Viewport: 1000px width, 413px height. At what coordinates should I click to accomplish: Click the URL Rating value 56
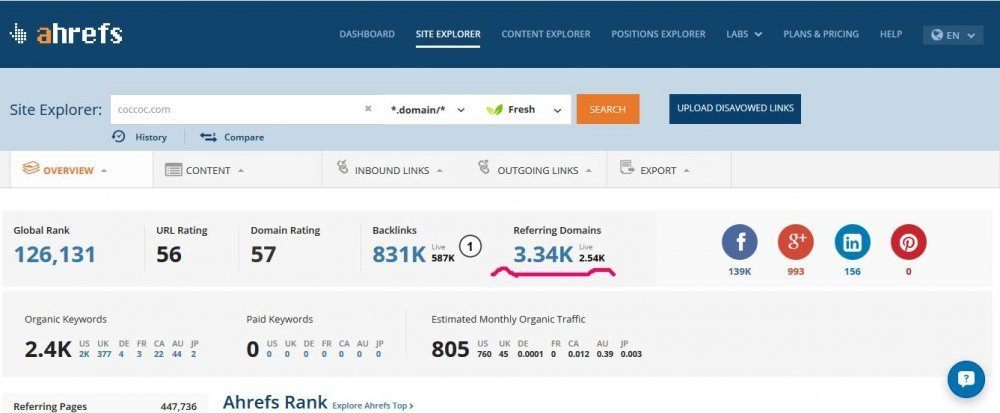[169, 254]
